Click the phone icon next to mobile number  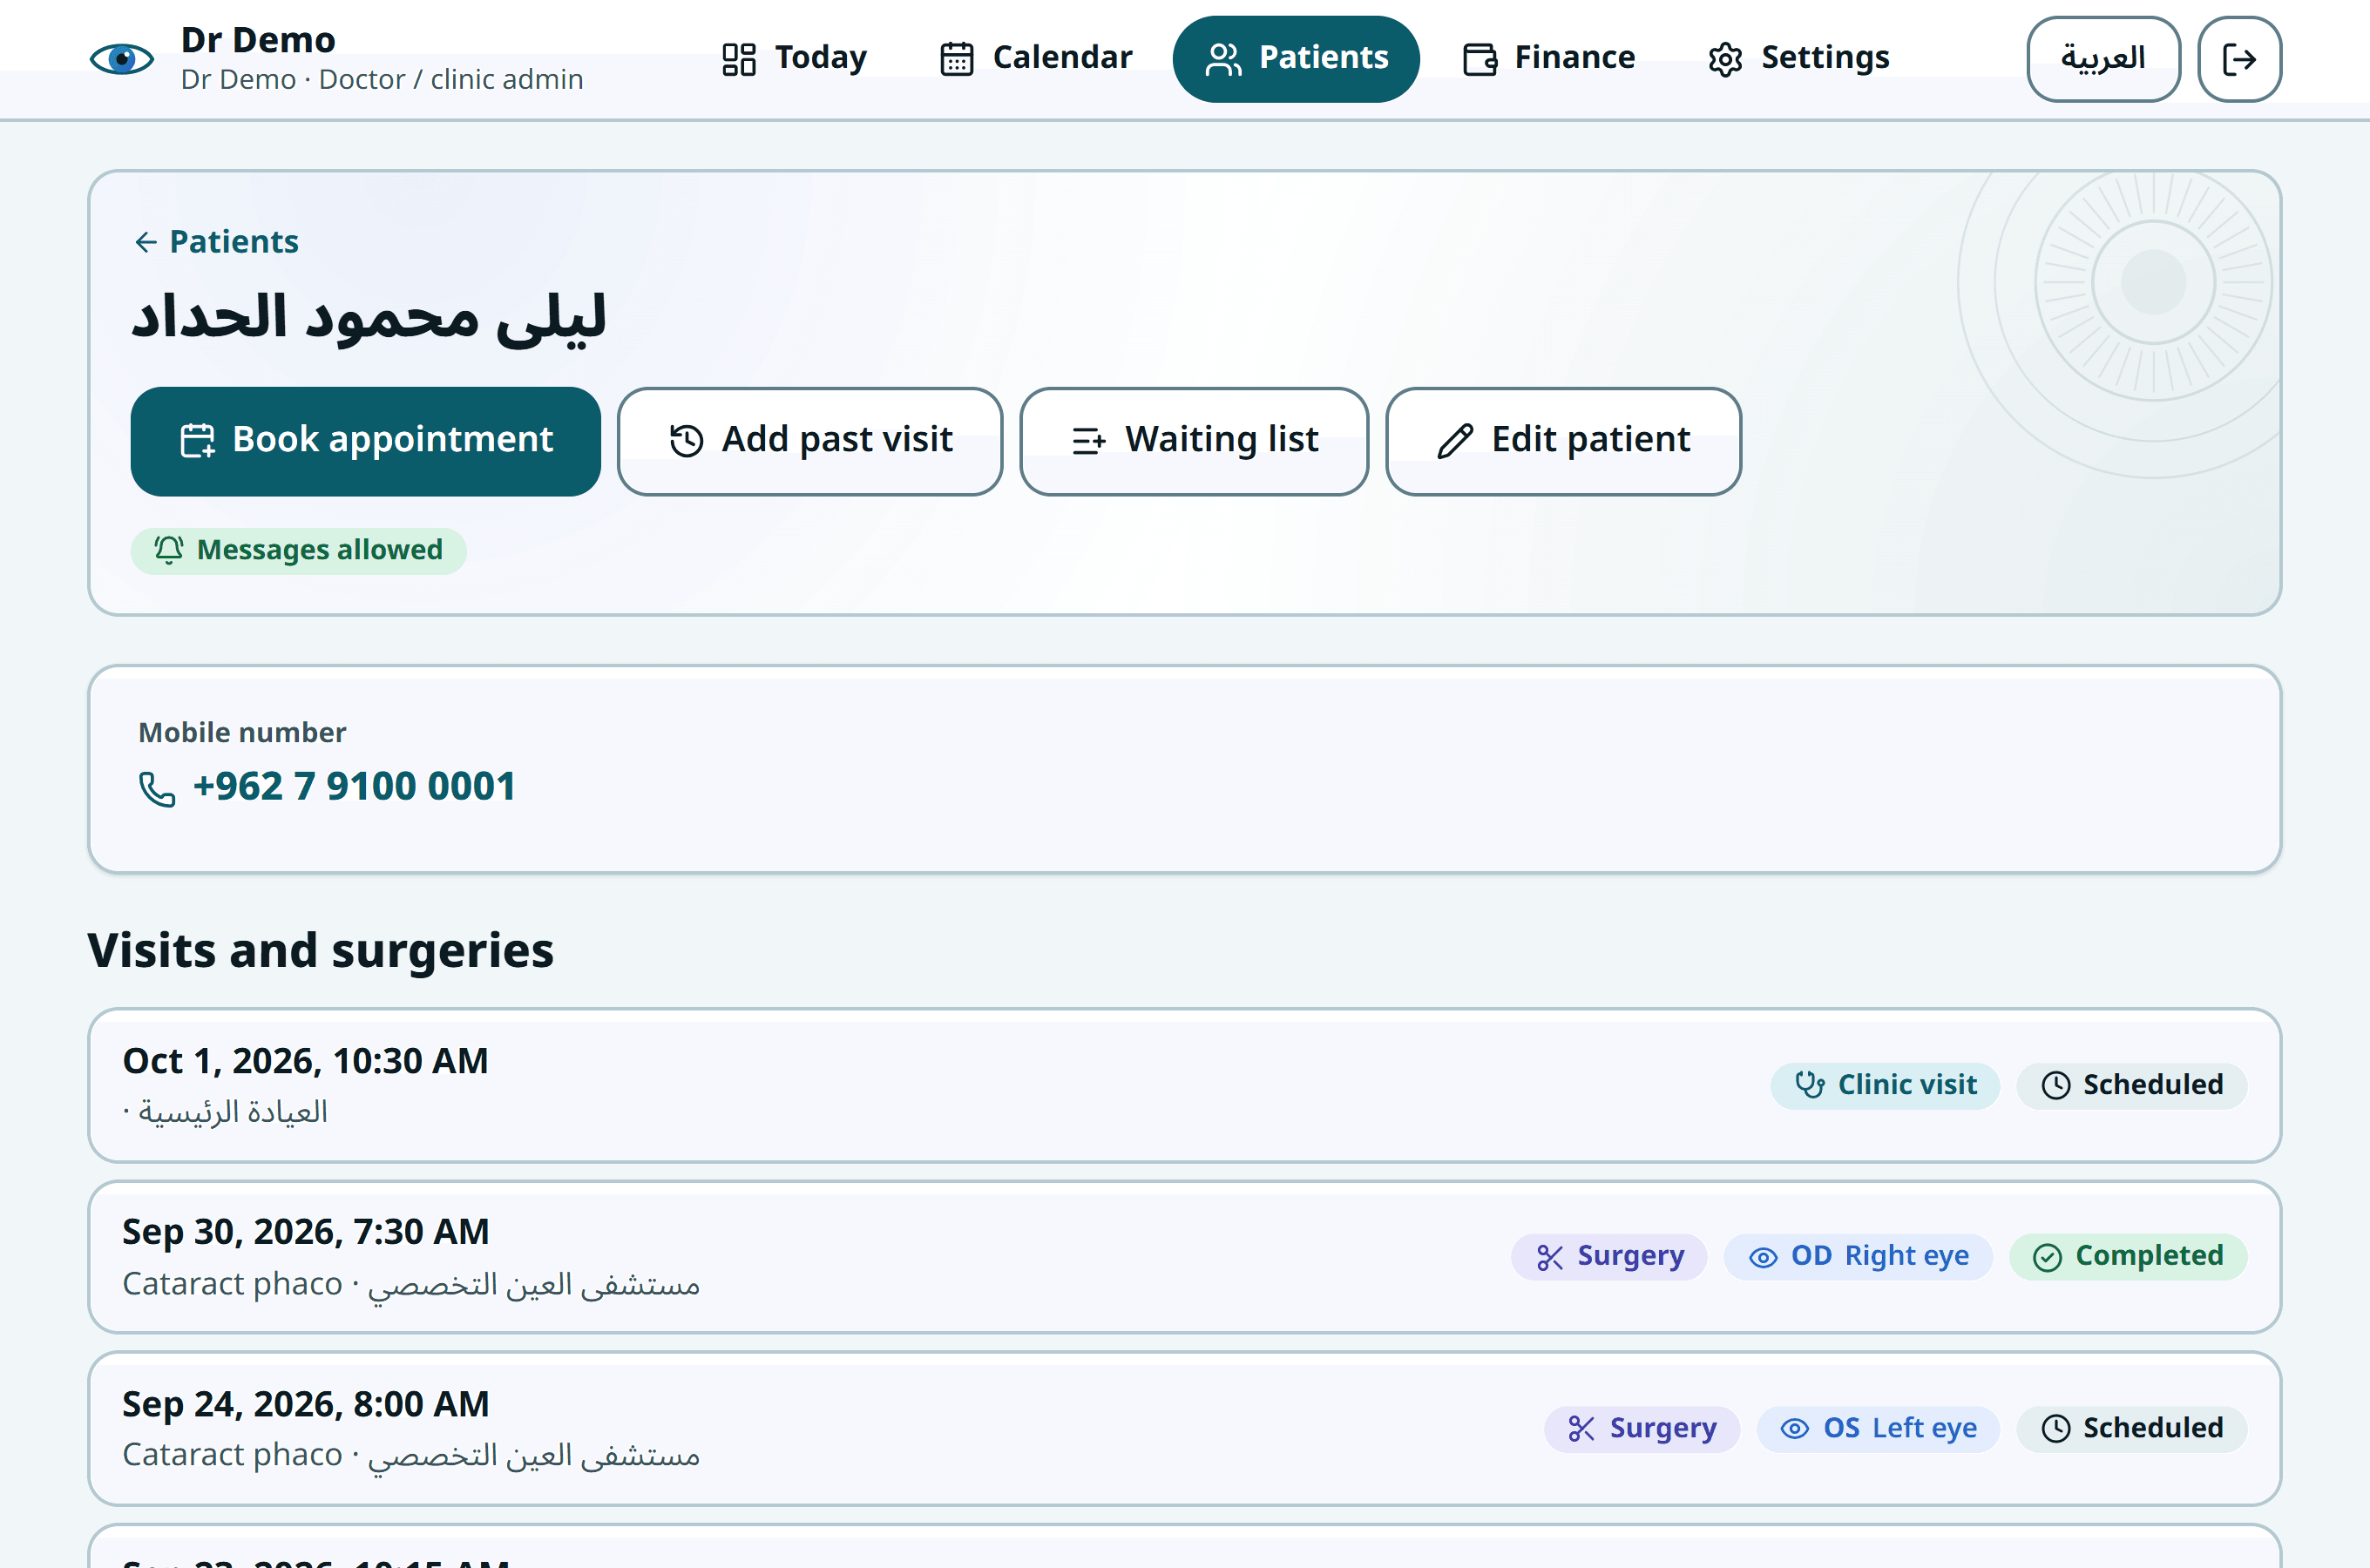tap(157, 789)
